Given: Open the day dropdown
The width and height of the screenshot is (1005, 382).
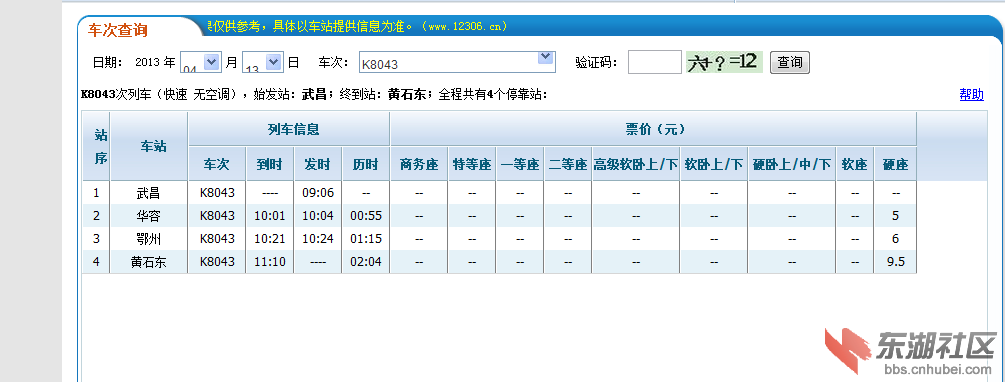Looking at the screenshot, I should tap(262, 62).
